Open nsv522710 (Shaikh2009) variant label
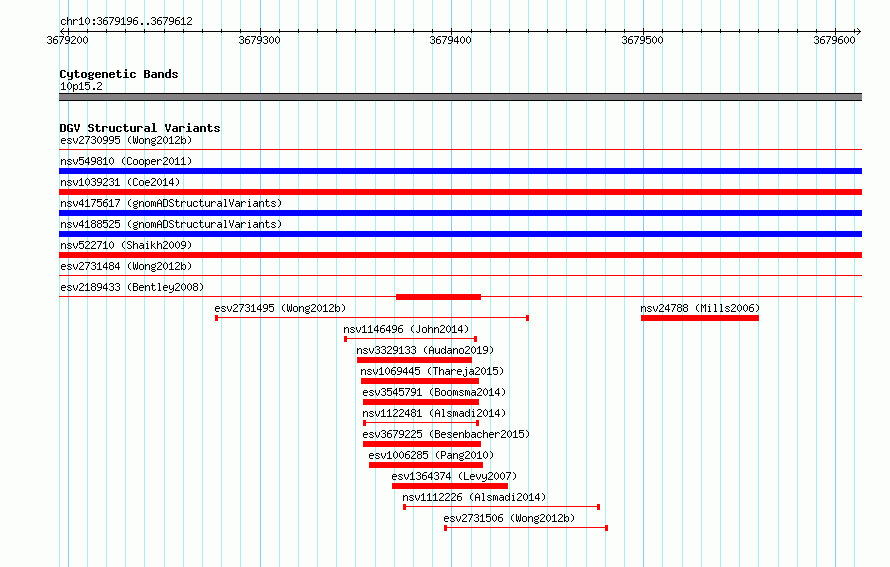Image resolution: width=890 pixels, height=567 pixels. [126, 245]
